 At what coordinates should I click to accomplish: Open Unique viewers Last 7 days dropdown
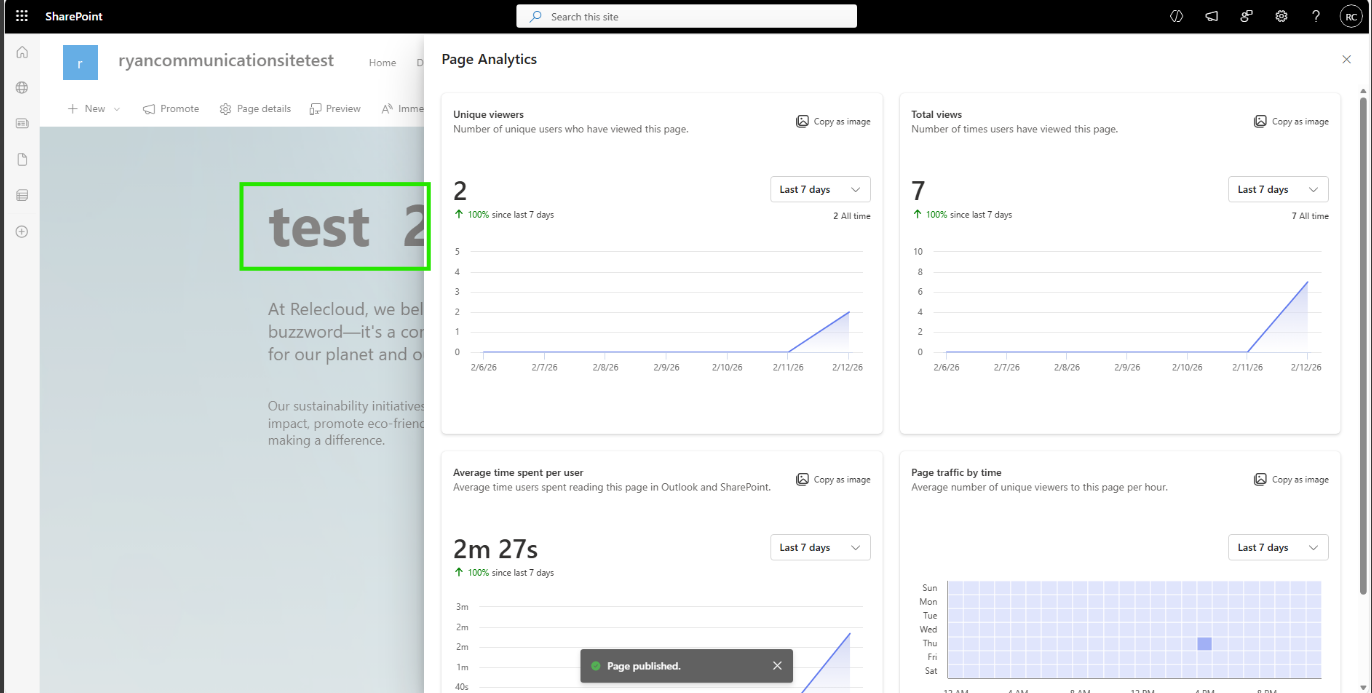tap(820, 189)
